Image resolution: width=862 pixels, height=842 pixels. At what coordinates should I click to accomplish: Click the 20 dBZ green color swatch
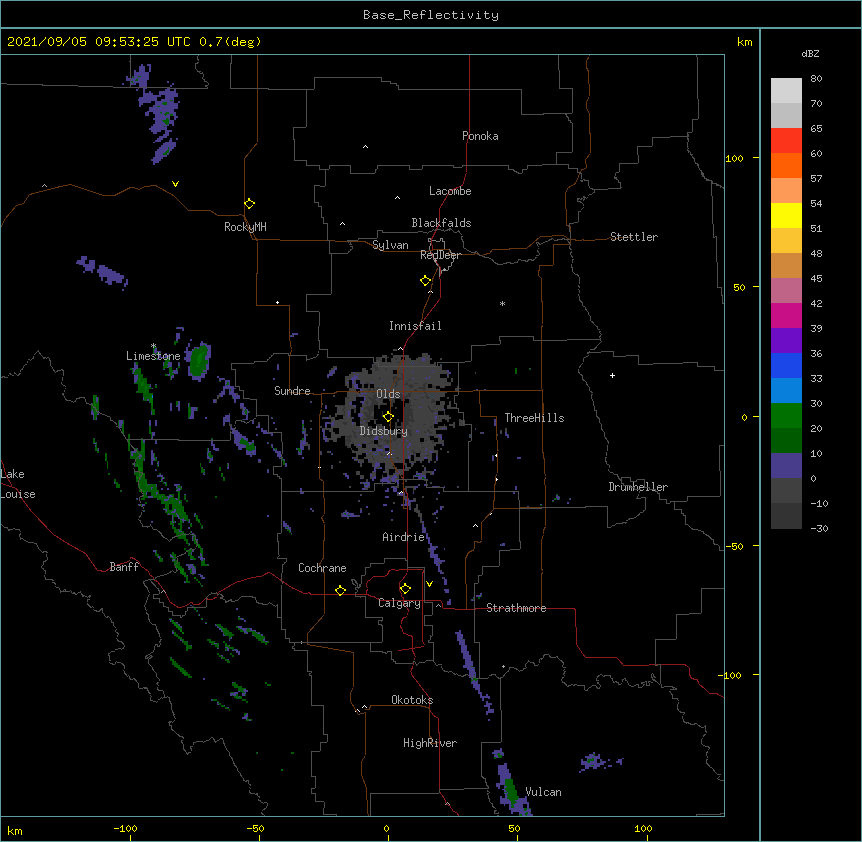[x=786, y=416]
